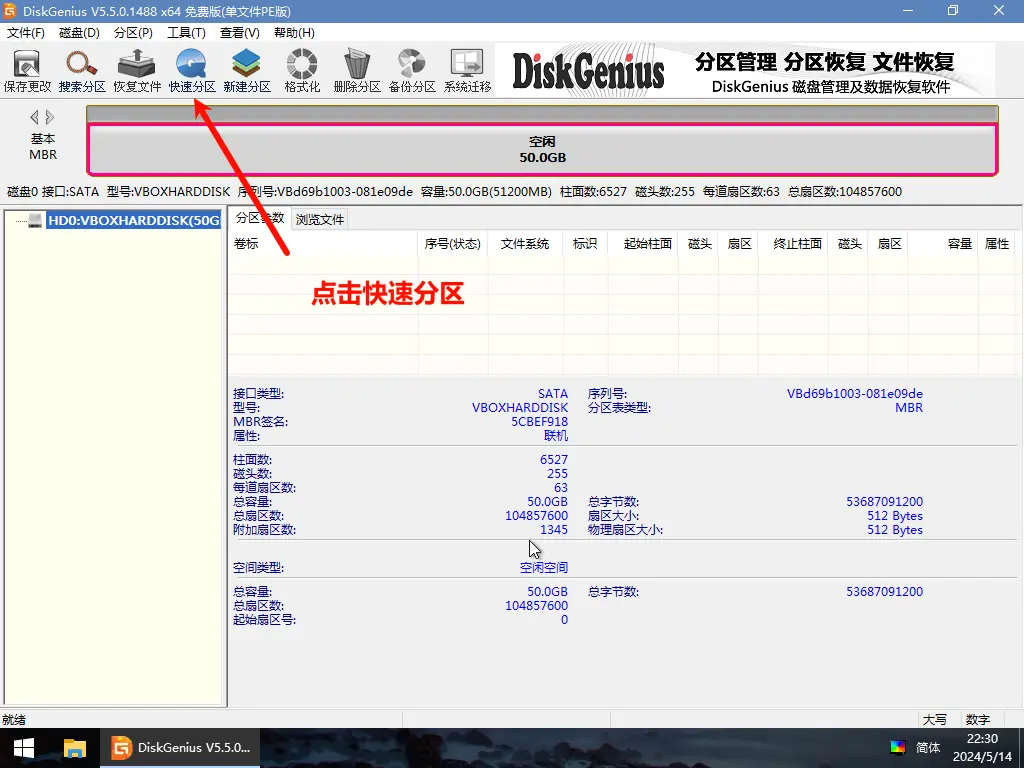1024x768 pixels.
Task: Go to previous disk arrow
Action: tap(34, 118)
